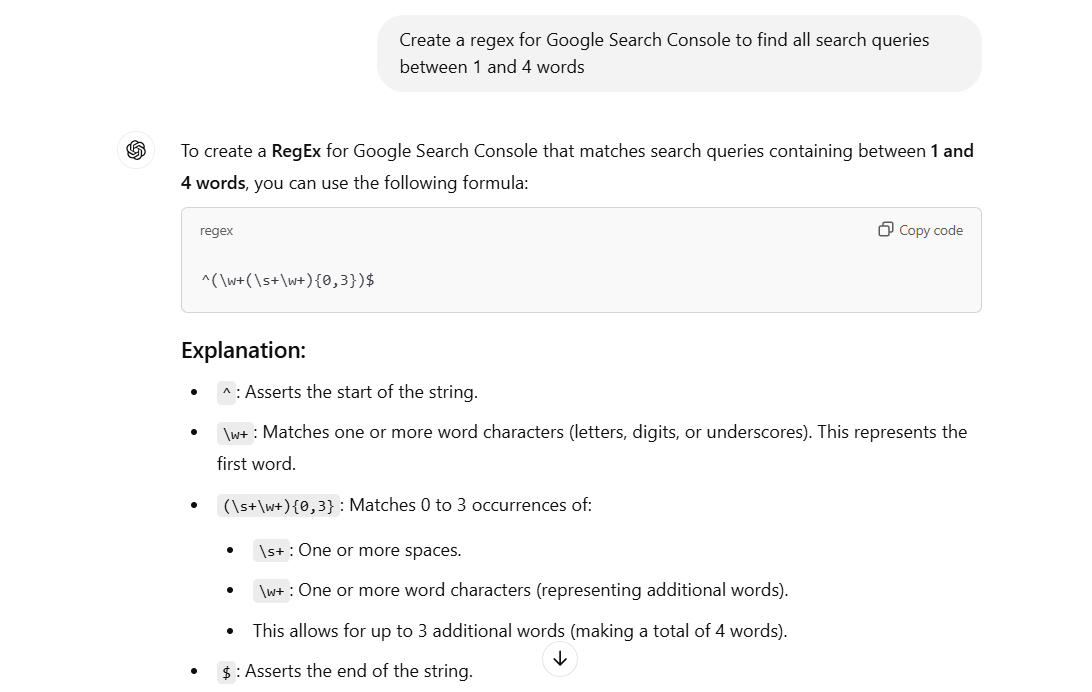Click 'Asserts the end of the string.' text

(359, 671)
